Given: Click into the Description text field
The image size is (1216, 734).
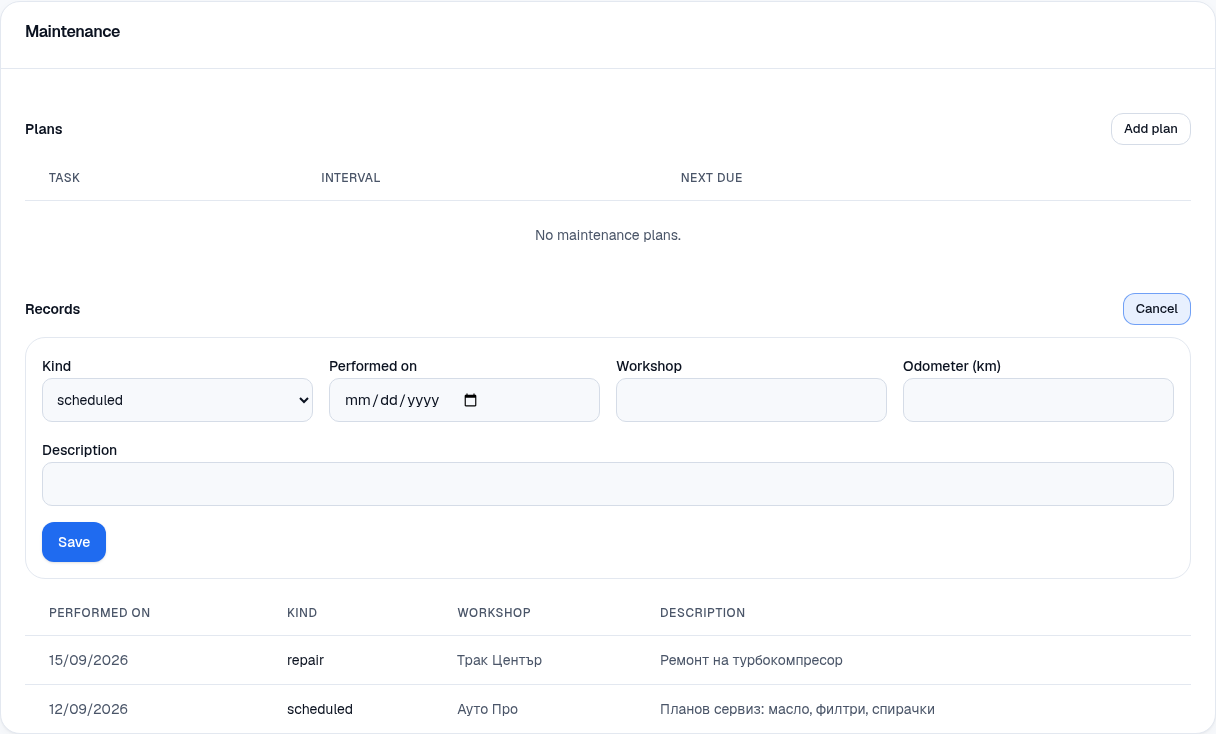Looking at the screenshot, I should (x=608, y=484).
